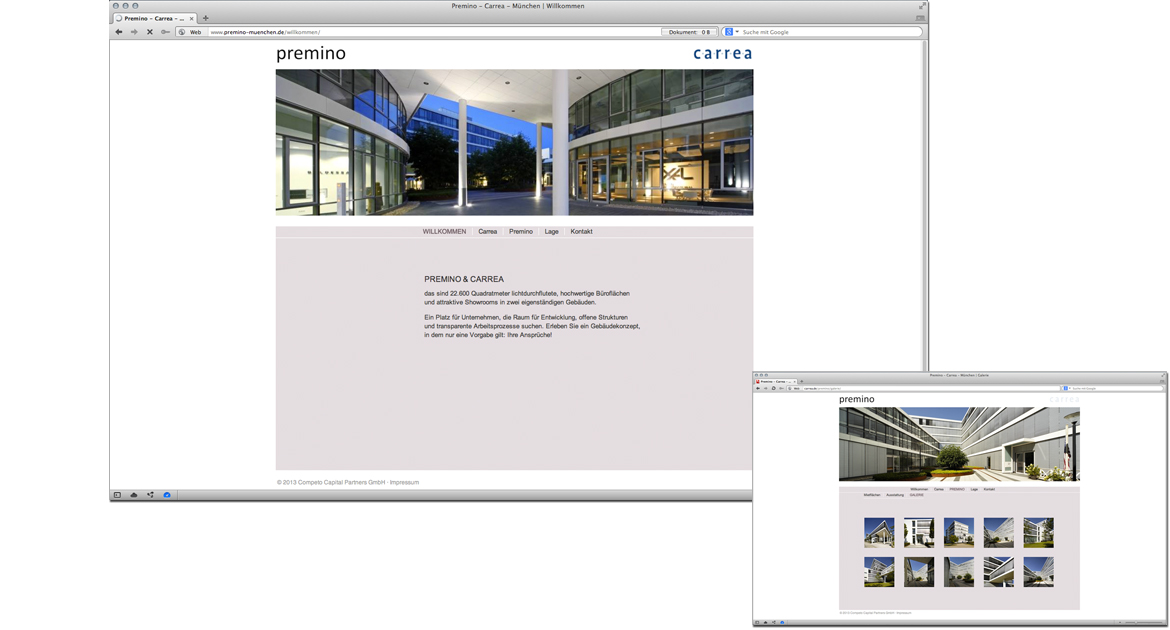1170x630 pixels.
Task: Click the browser back arrow button
Action: [x=118, y=32]
